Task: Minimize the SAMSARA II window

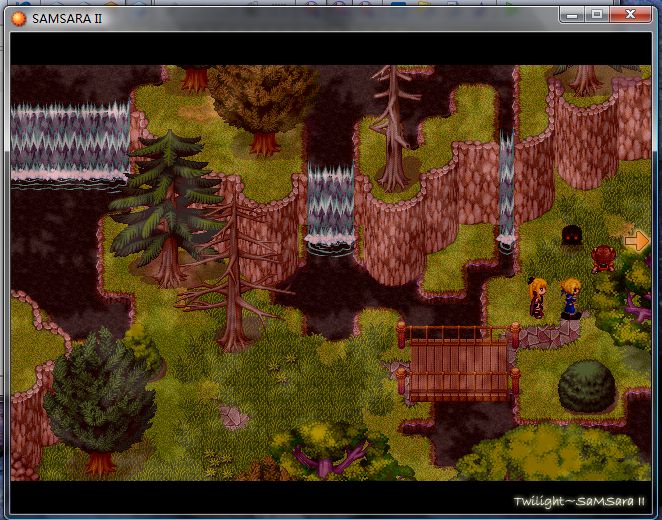Action: point(572,15)
